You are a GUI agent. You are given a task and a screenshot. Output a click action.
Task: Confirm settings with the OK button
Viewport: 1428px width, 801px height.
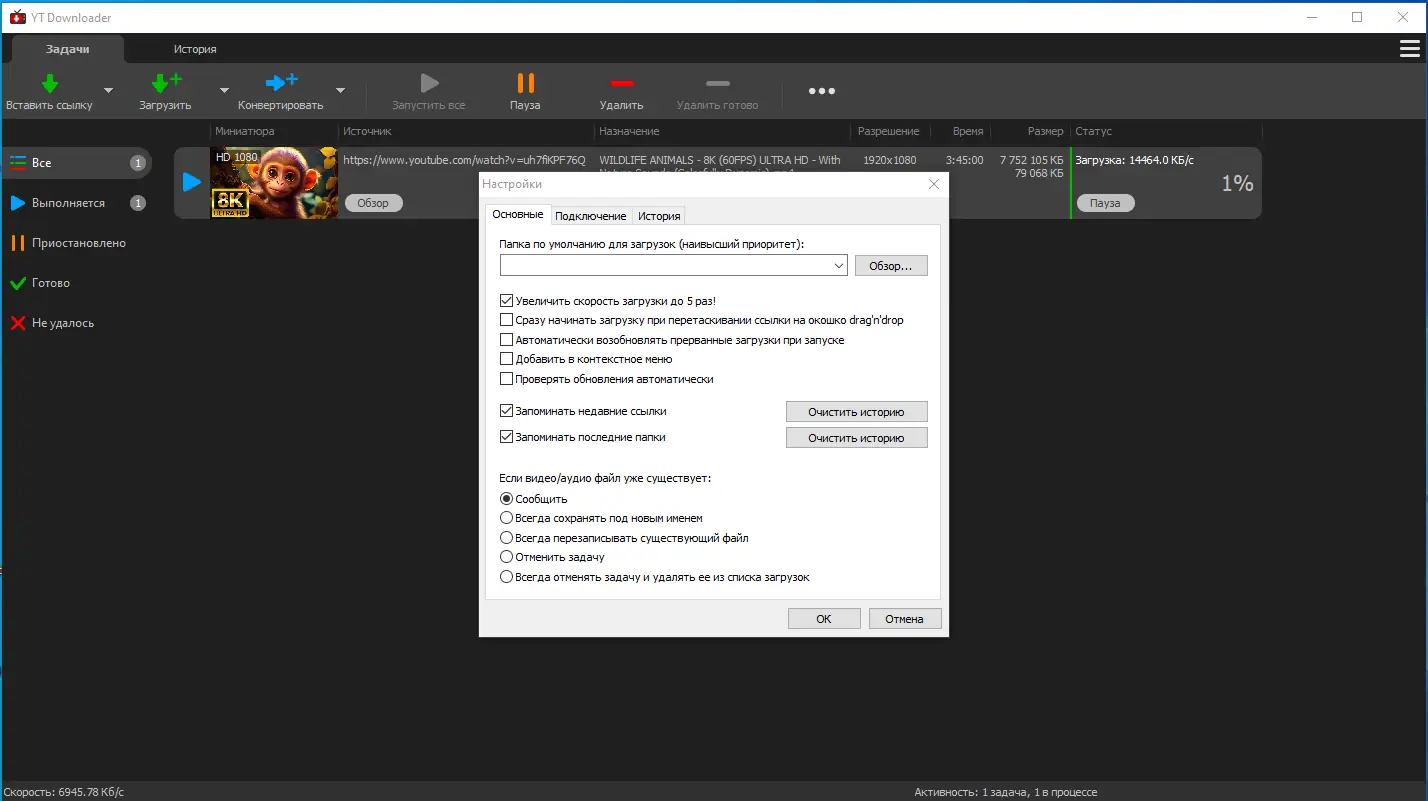coord(824,619)
